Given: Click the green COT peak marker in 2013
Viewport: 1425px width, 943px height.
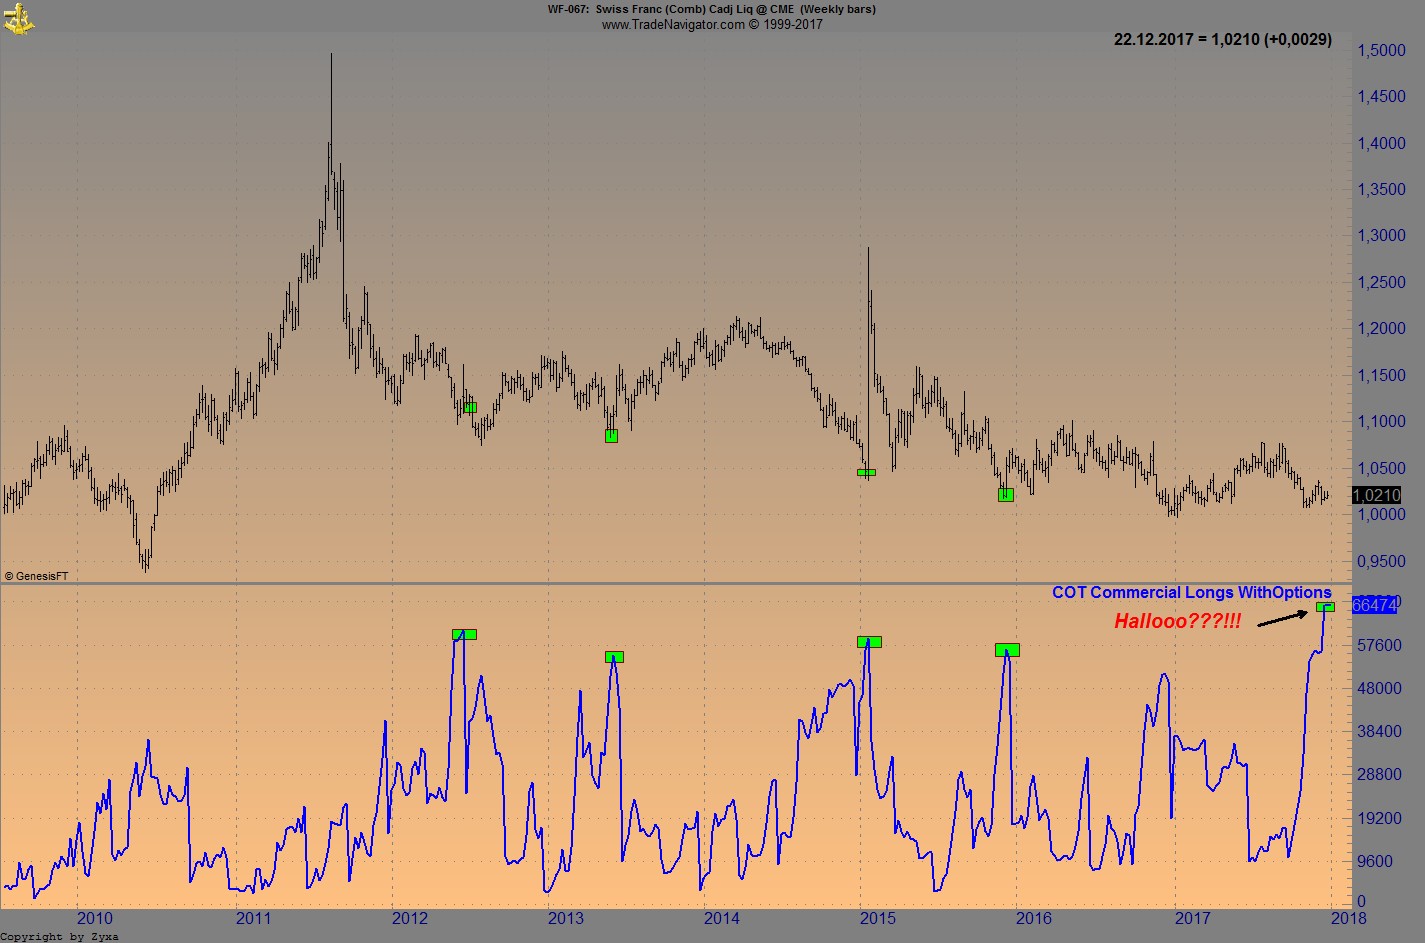Looking at the screenshot, I should pyautogui.click(x=614, y=657).
